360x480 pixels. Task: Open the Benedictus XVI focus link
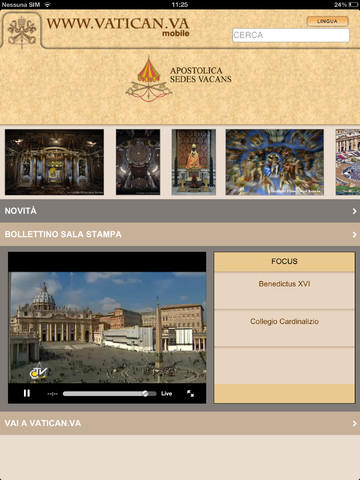coord(284,284)
